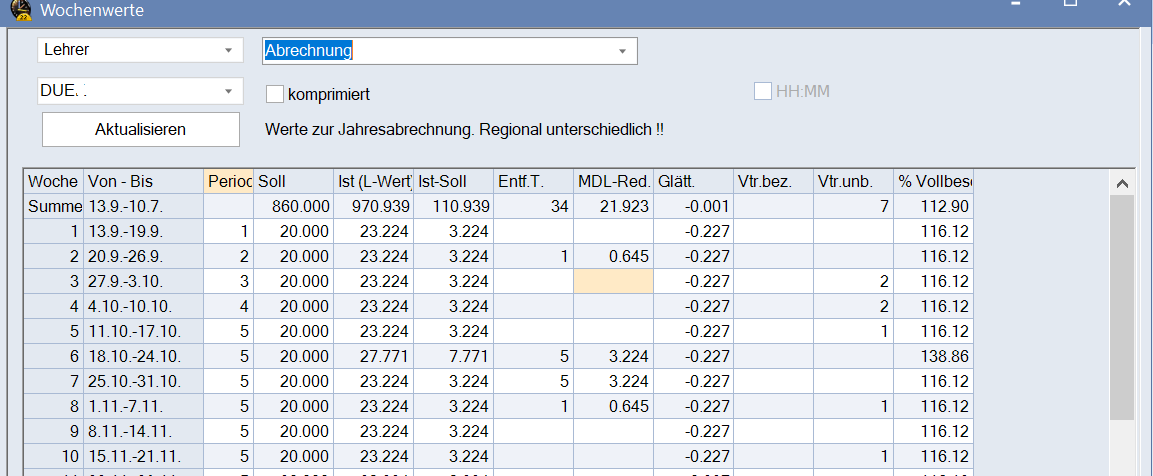The height and width of the screenshot is (476, 1153).
Task: Select the Ist-Soll column header
Action: [x=453, y=181]
